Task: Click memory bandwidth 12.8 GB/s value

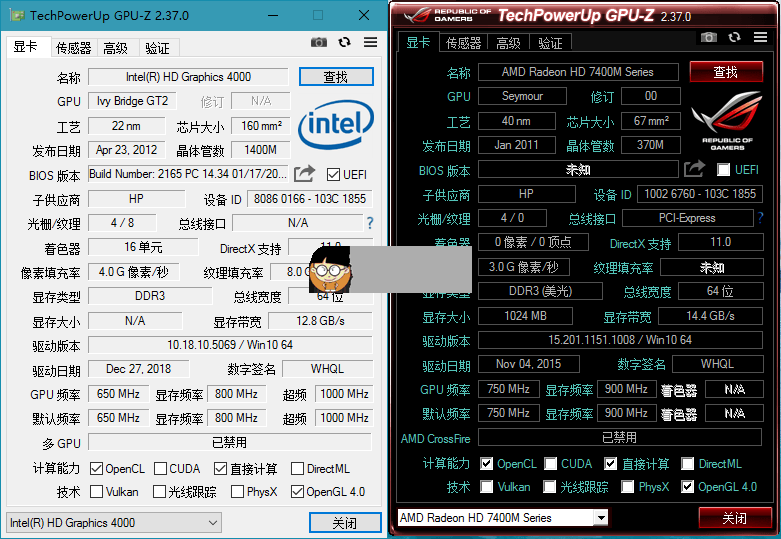Action: point(320,321)
